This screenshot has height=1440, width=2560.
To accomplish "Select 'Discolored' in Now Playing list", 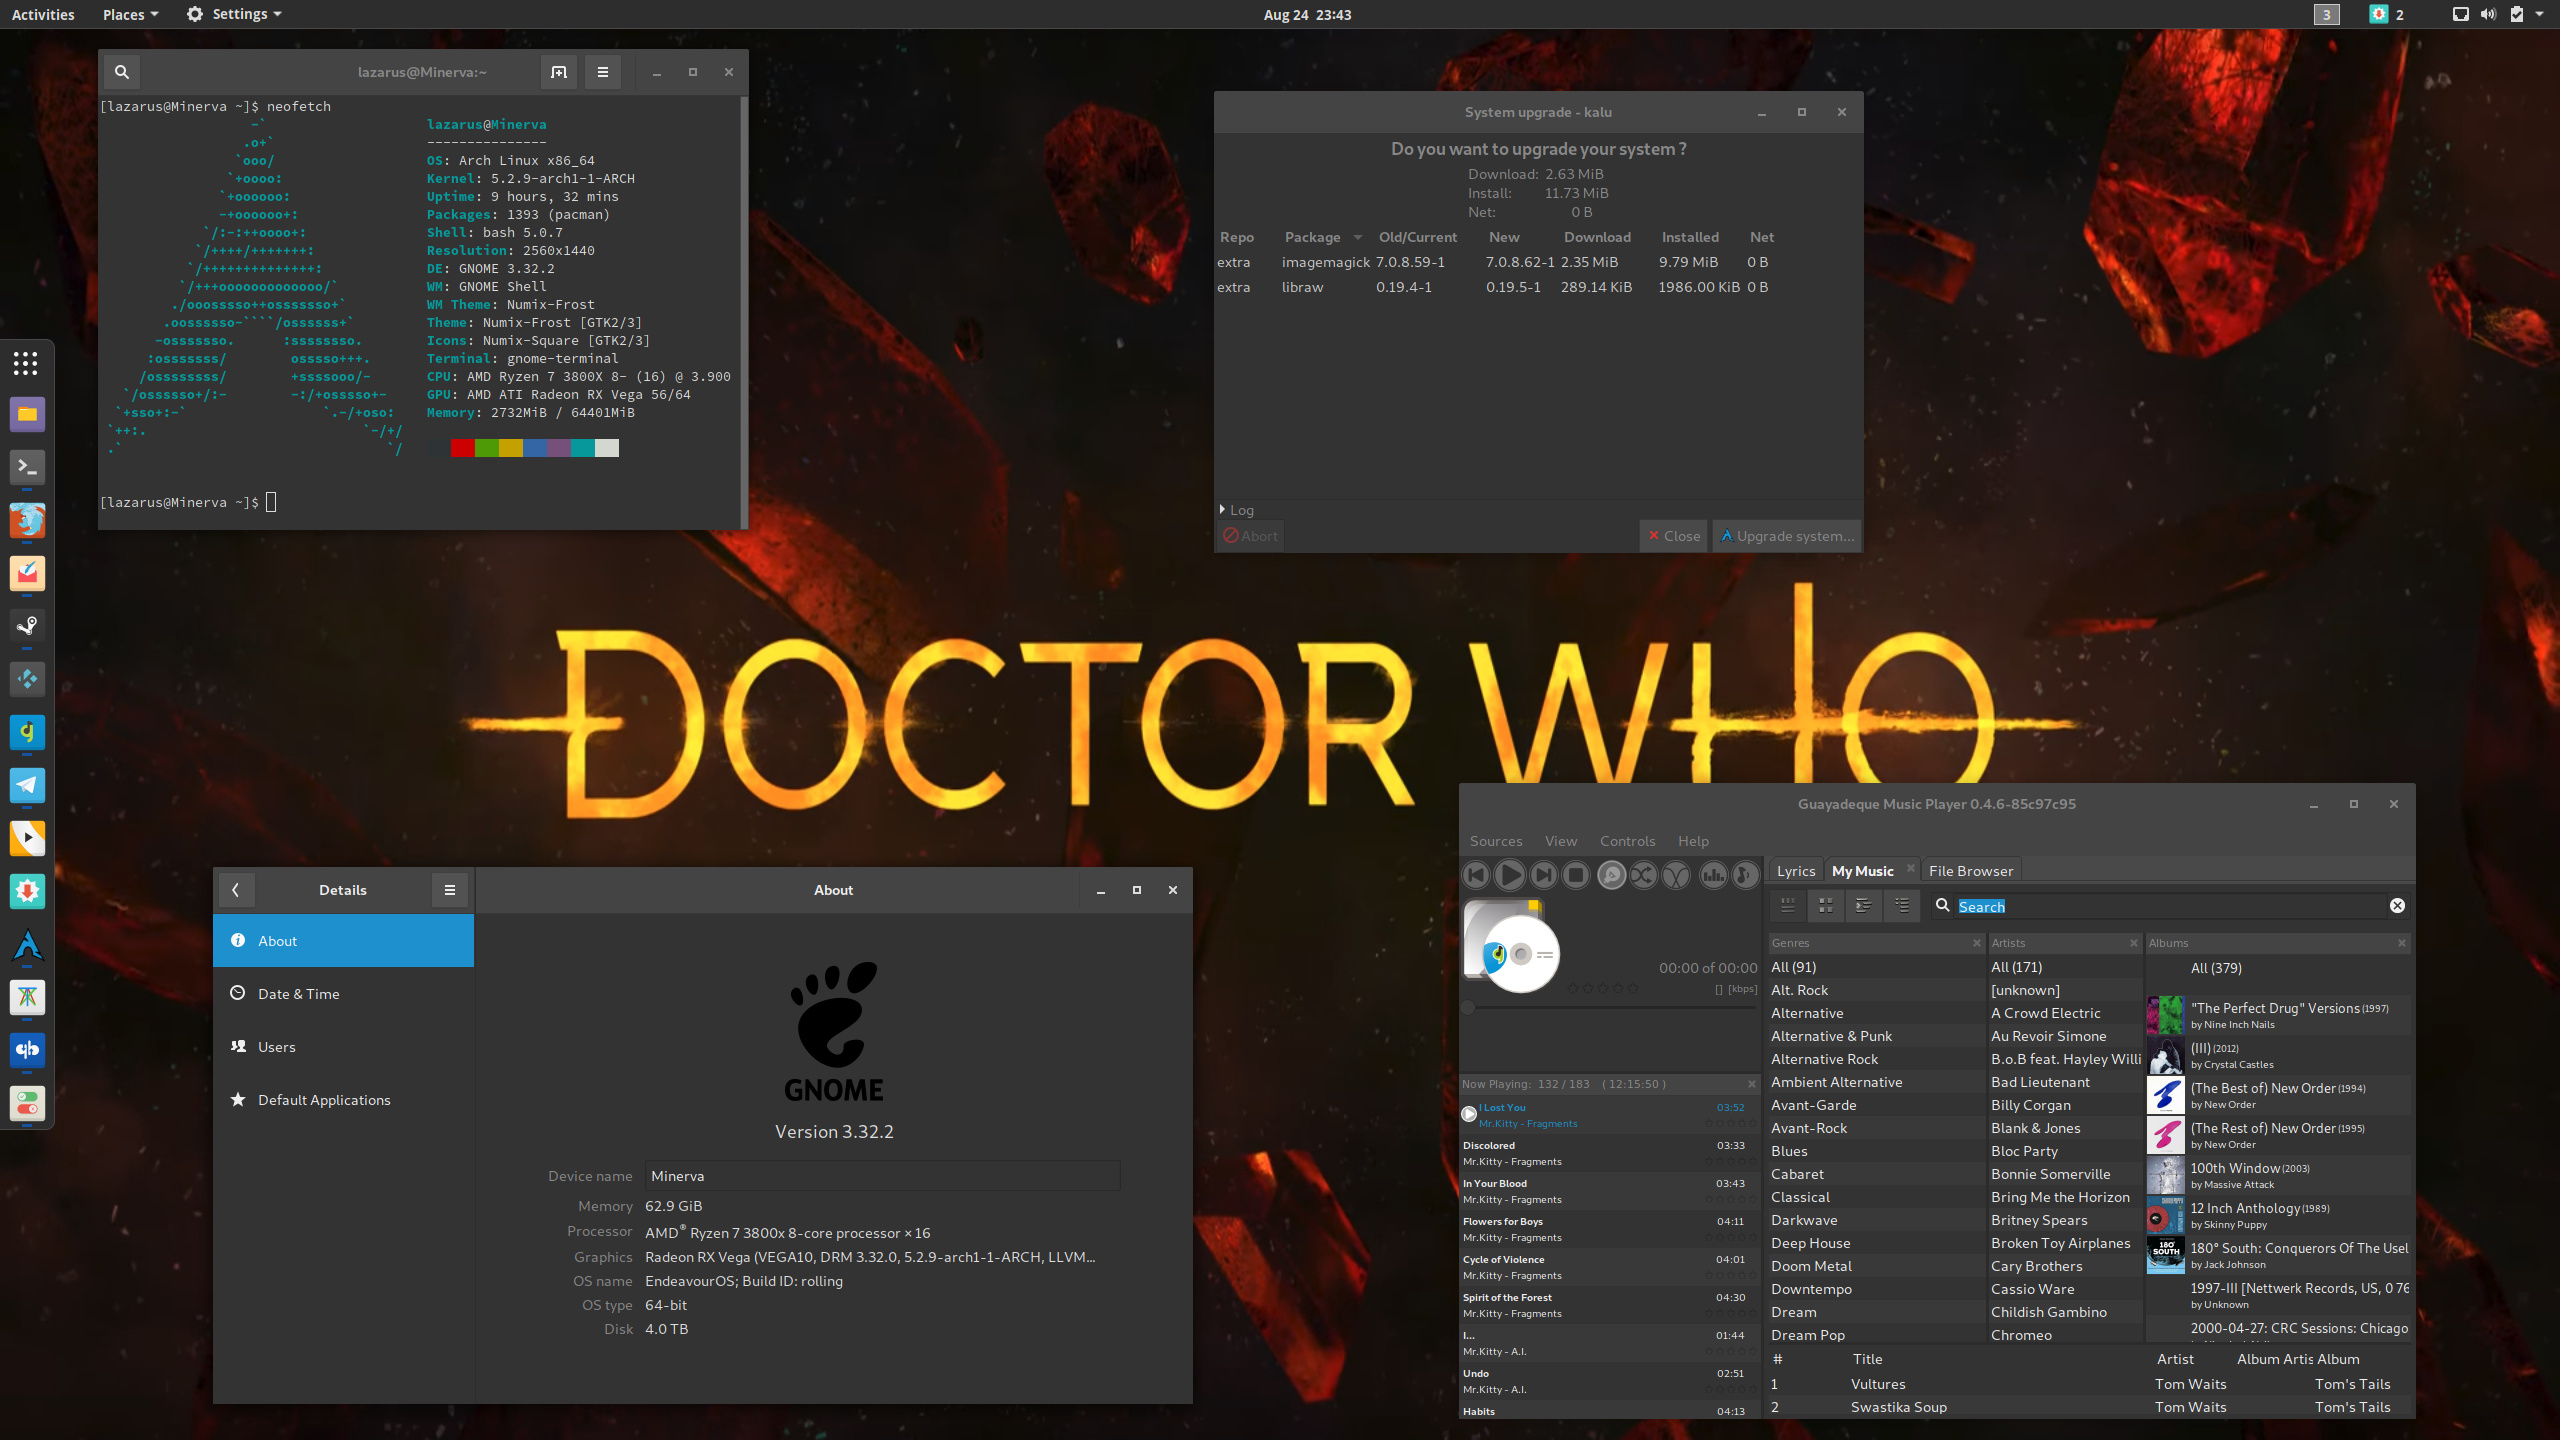I will (1608, 1153).
